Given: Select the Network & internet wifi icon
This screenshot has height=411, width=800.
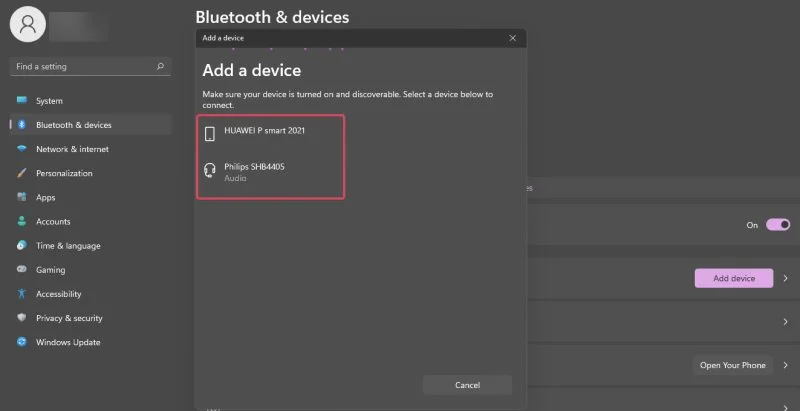Looking at the screenshot, I should [22, 149].
